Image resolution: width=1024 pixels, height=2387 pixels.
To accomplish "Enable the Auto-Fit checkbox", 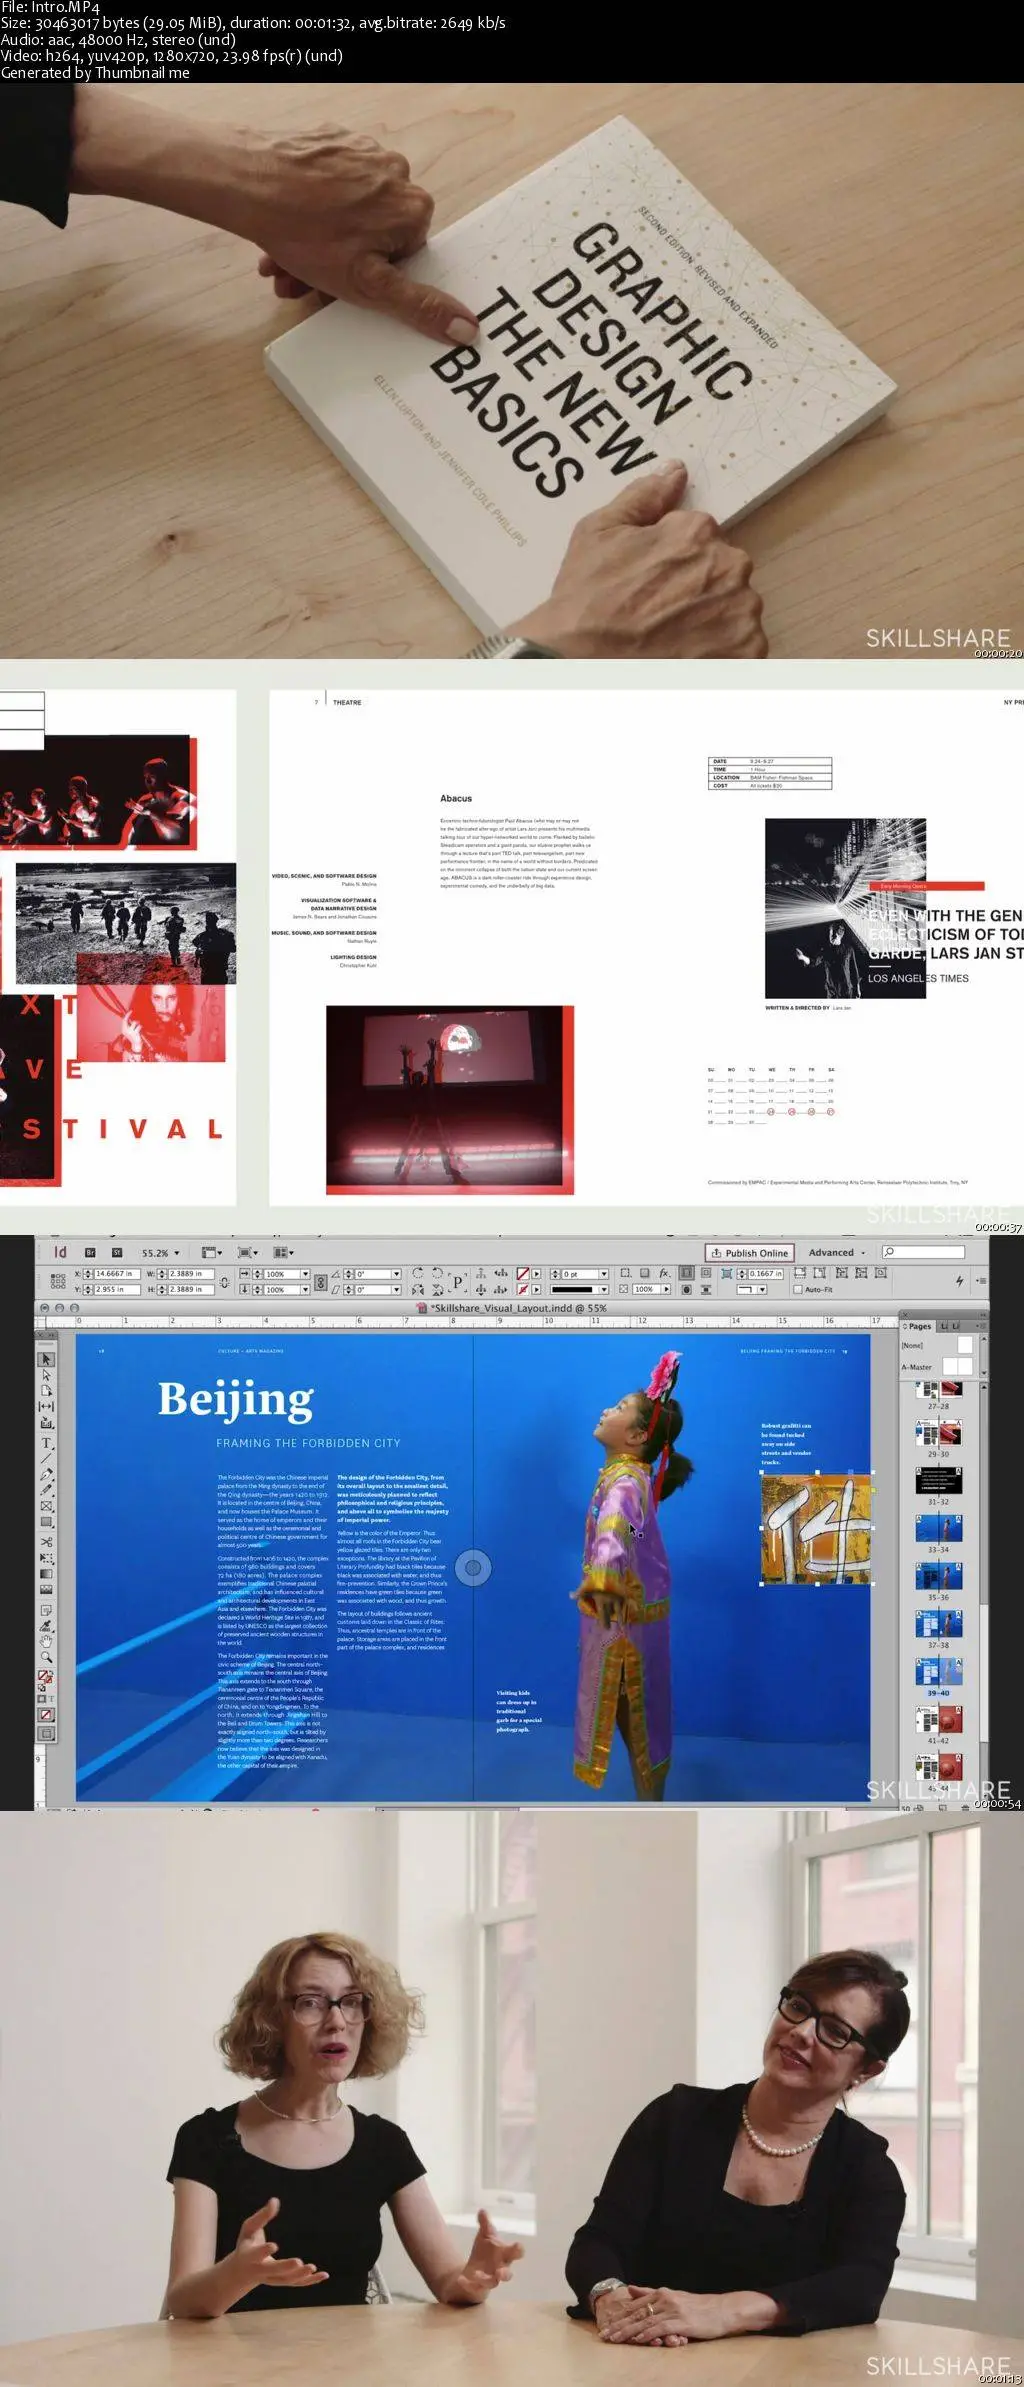I will pyautogui.click(x=798, y=1290).
